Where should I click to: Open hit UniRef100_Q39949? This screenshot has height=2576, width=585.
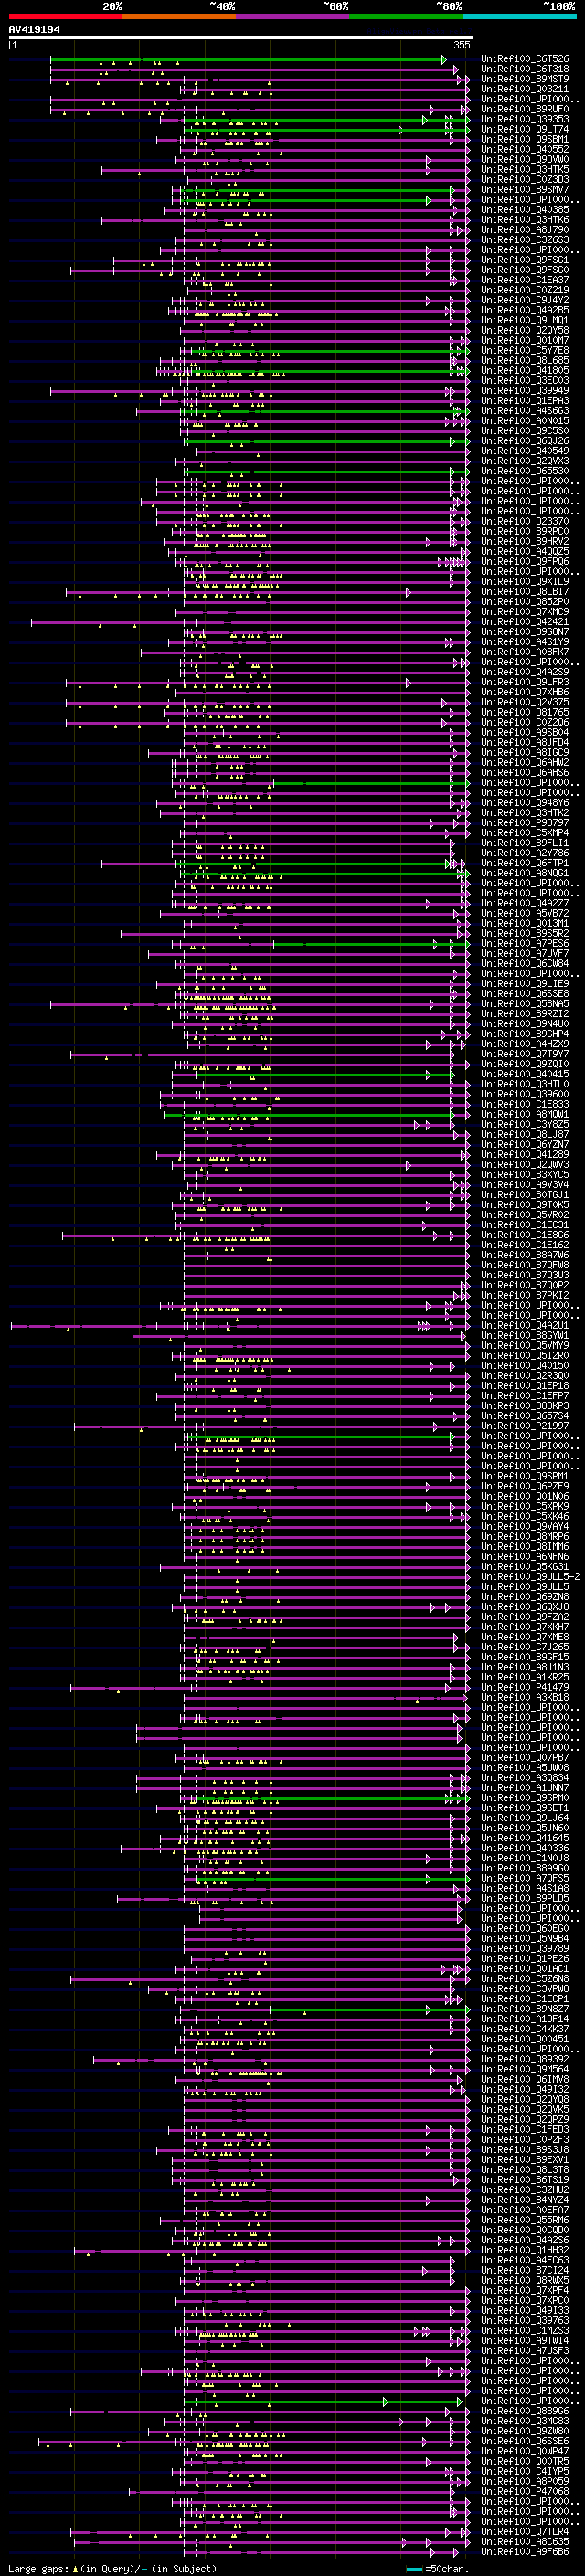pyautogui.click(x=525, y=391)
